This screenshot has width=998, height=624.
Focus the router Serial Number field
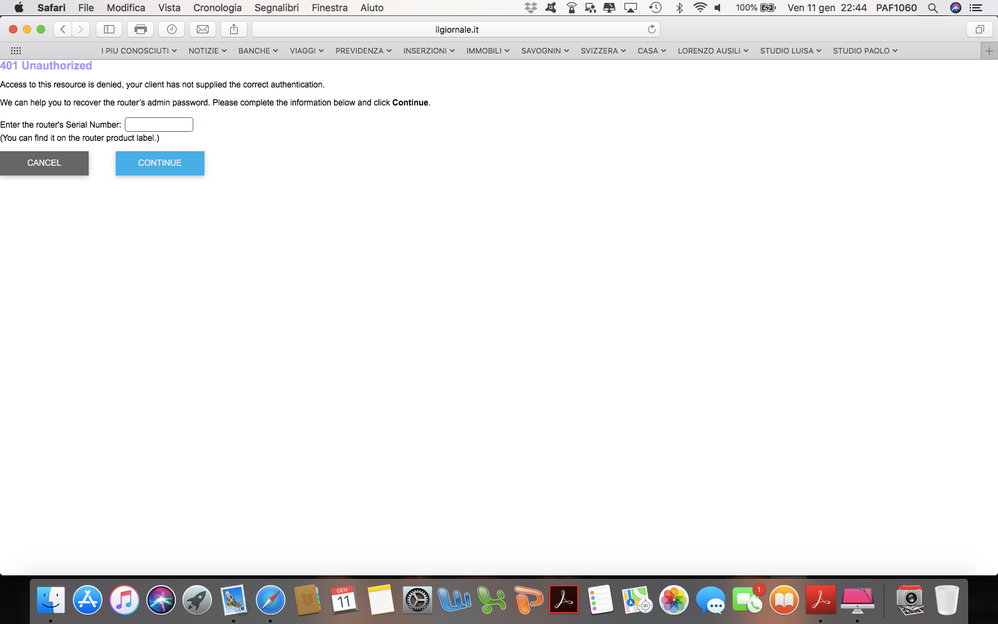[159, 124]
